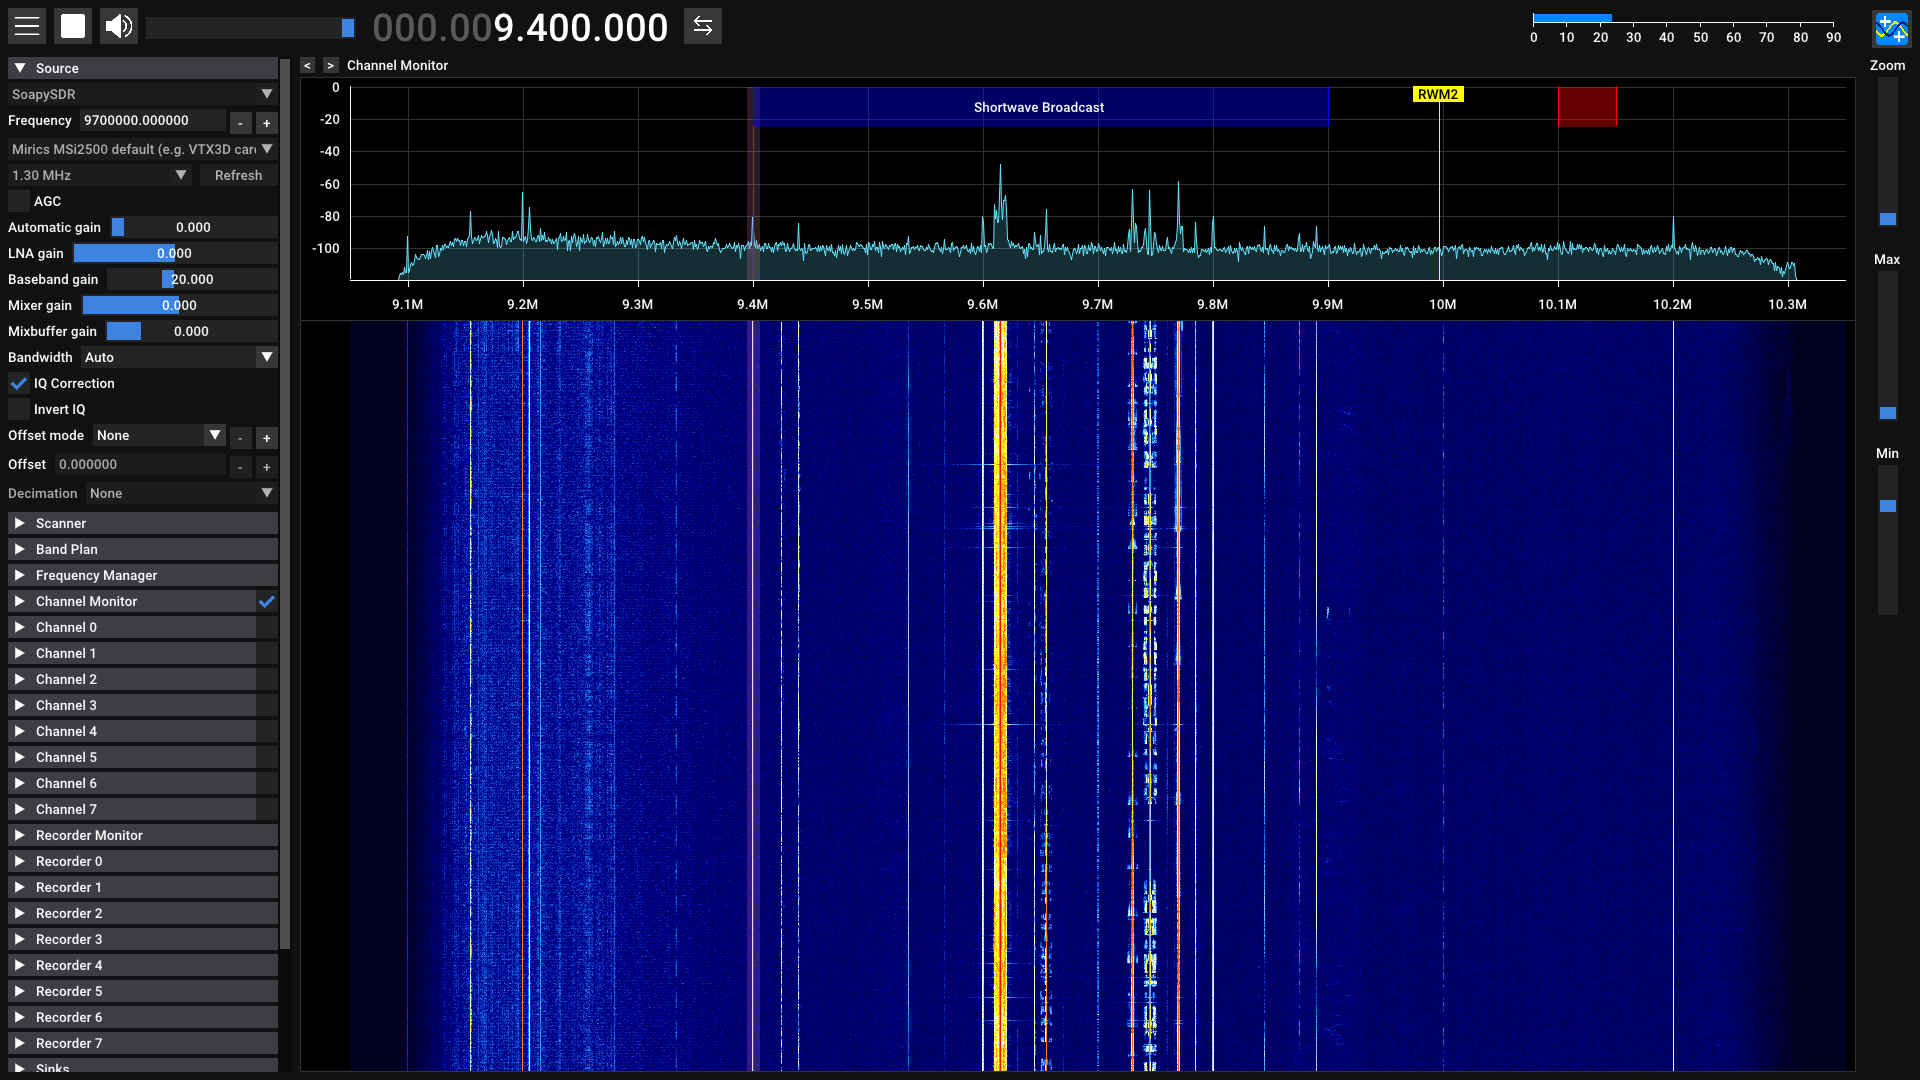The height and width of the screenshot is (1080, 1920).
Task: Open the Bandwidth Auto dropdown
Action: coord(178,357)
